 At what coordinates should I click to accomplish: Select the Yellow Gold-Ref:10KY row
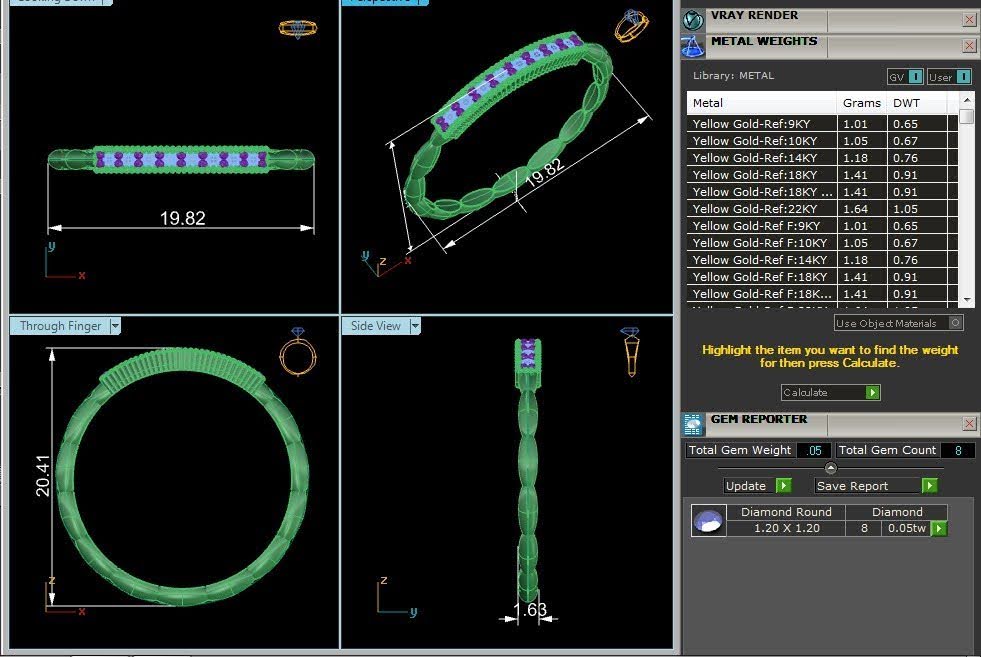[x=822, y=141]
